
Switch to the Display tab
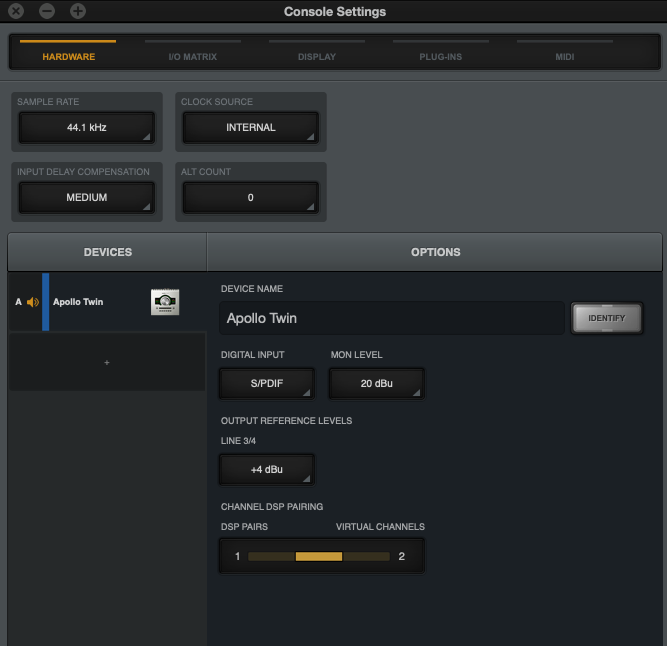coord(317,56)
